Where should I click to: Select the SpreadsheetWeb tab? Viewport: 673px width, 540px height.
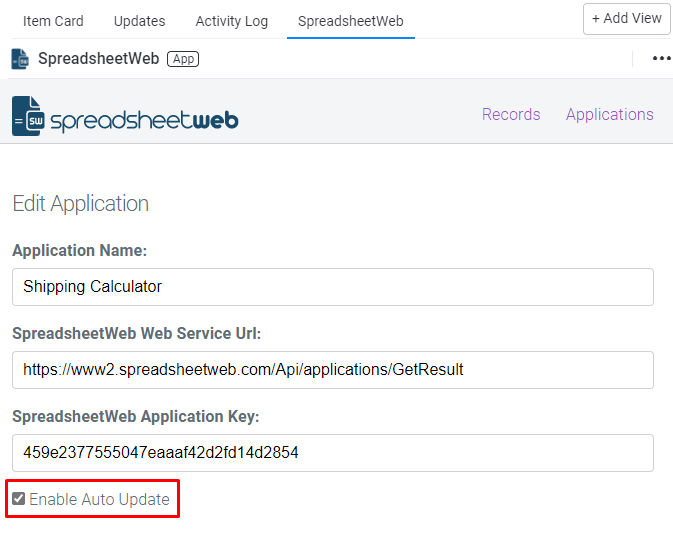pyautogui.click(x=350, y=20)
